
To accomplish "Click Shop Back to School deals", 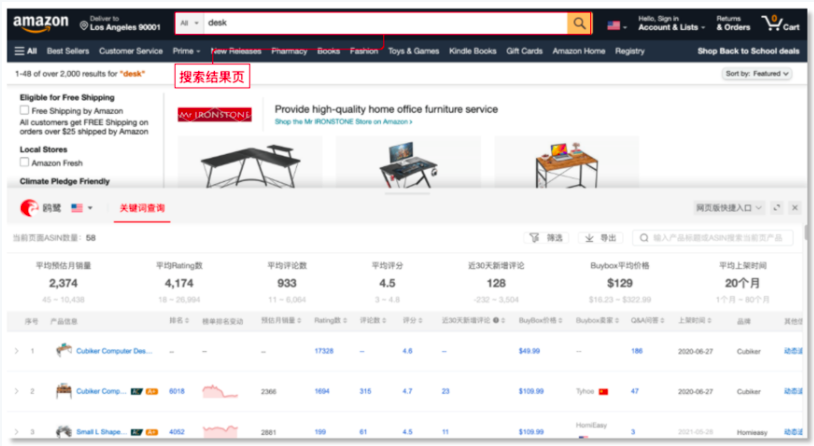I will 748,51.
